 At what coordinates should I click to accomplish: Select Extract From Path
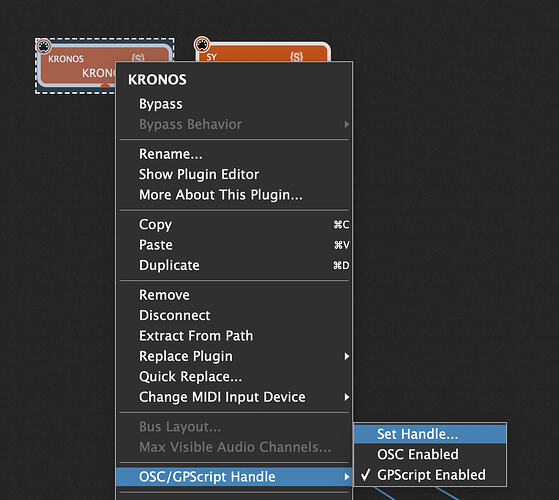point(234,336)
